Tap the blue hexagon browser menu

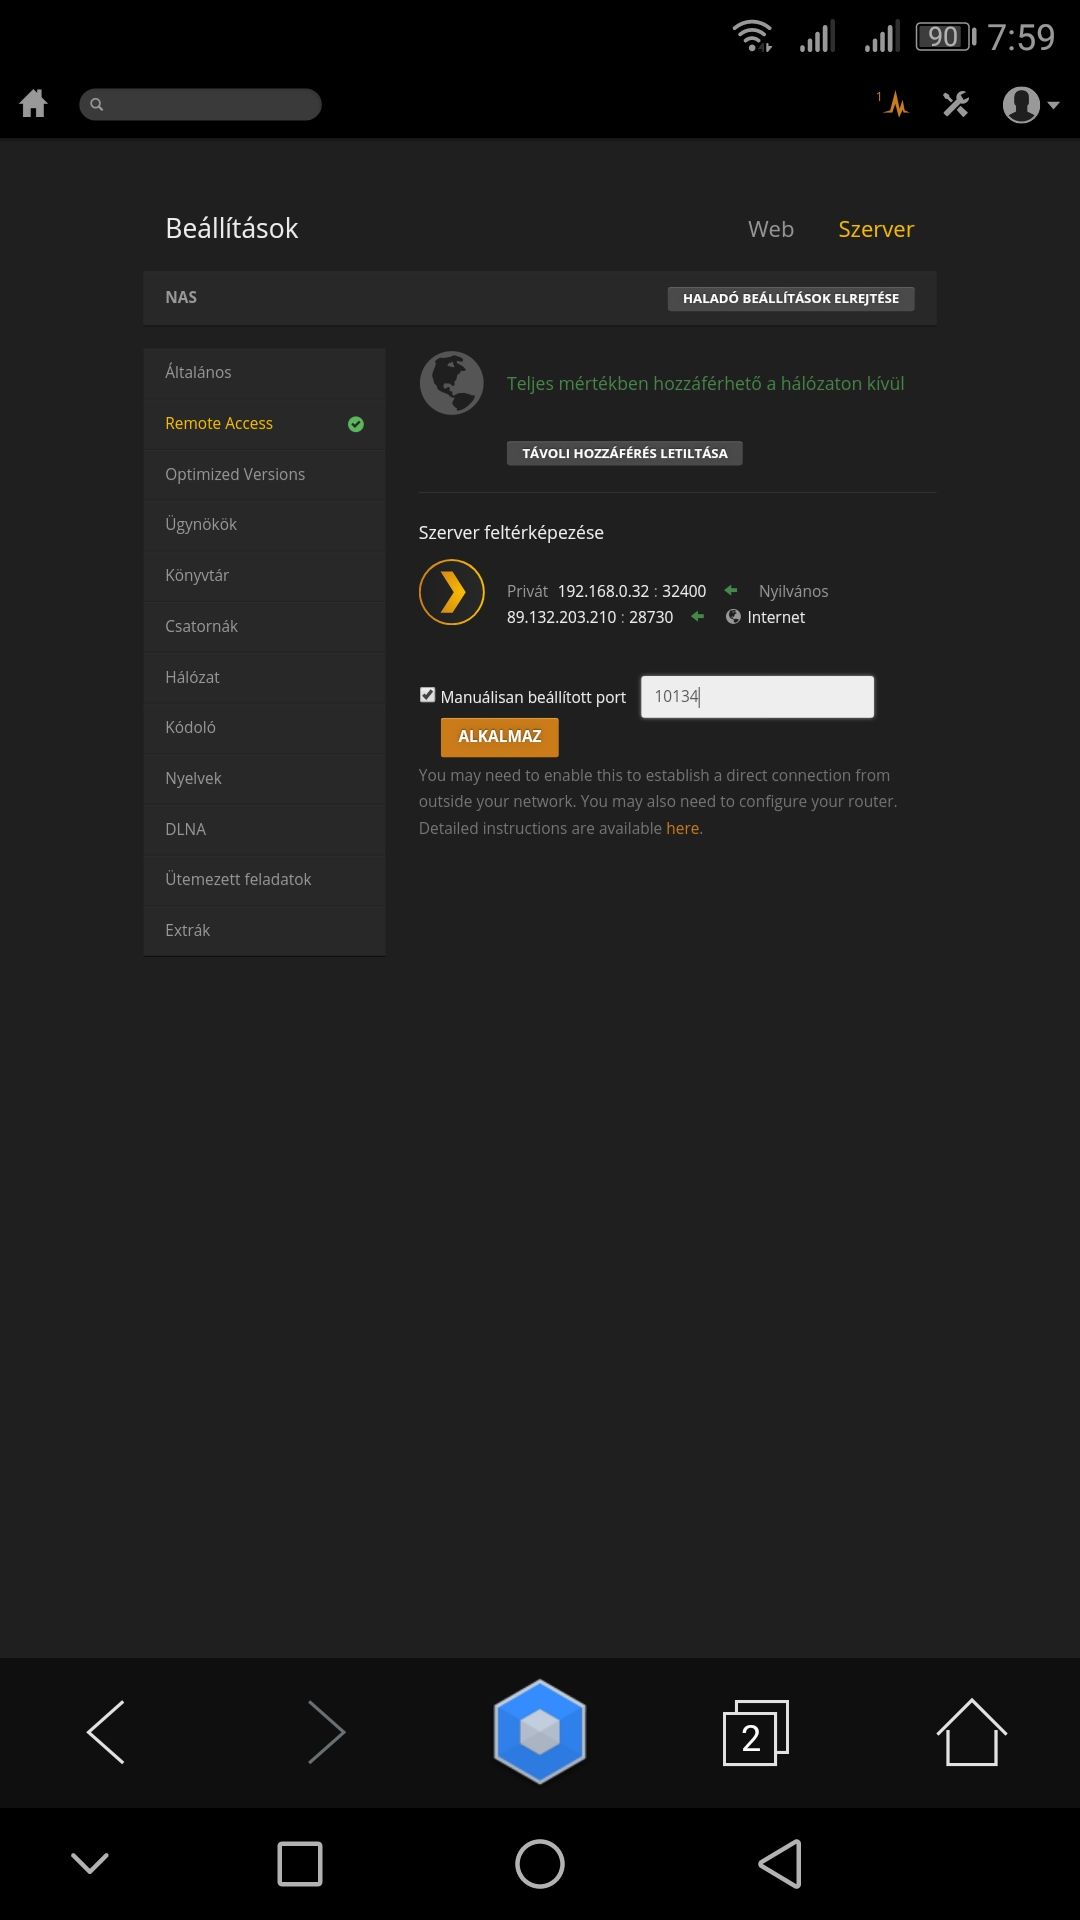540,1732
